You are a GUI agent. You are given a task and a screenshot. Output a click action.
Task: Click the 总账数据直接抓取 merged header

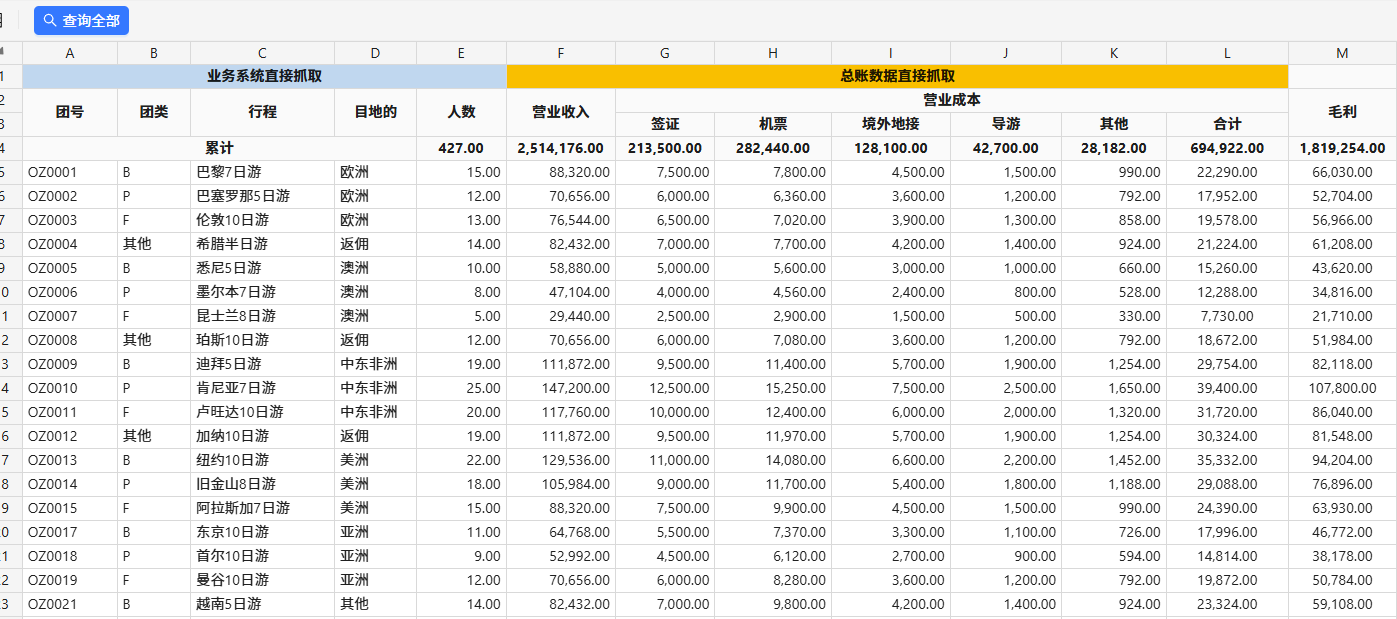[898, 76]
